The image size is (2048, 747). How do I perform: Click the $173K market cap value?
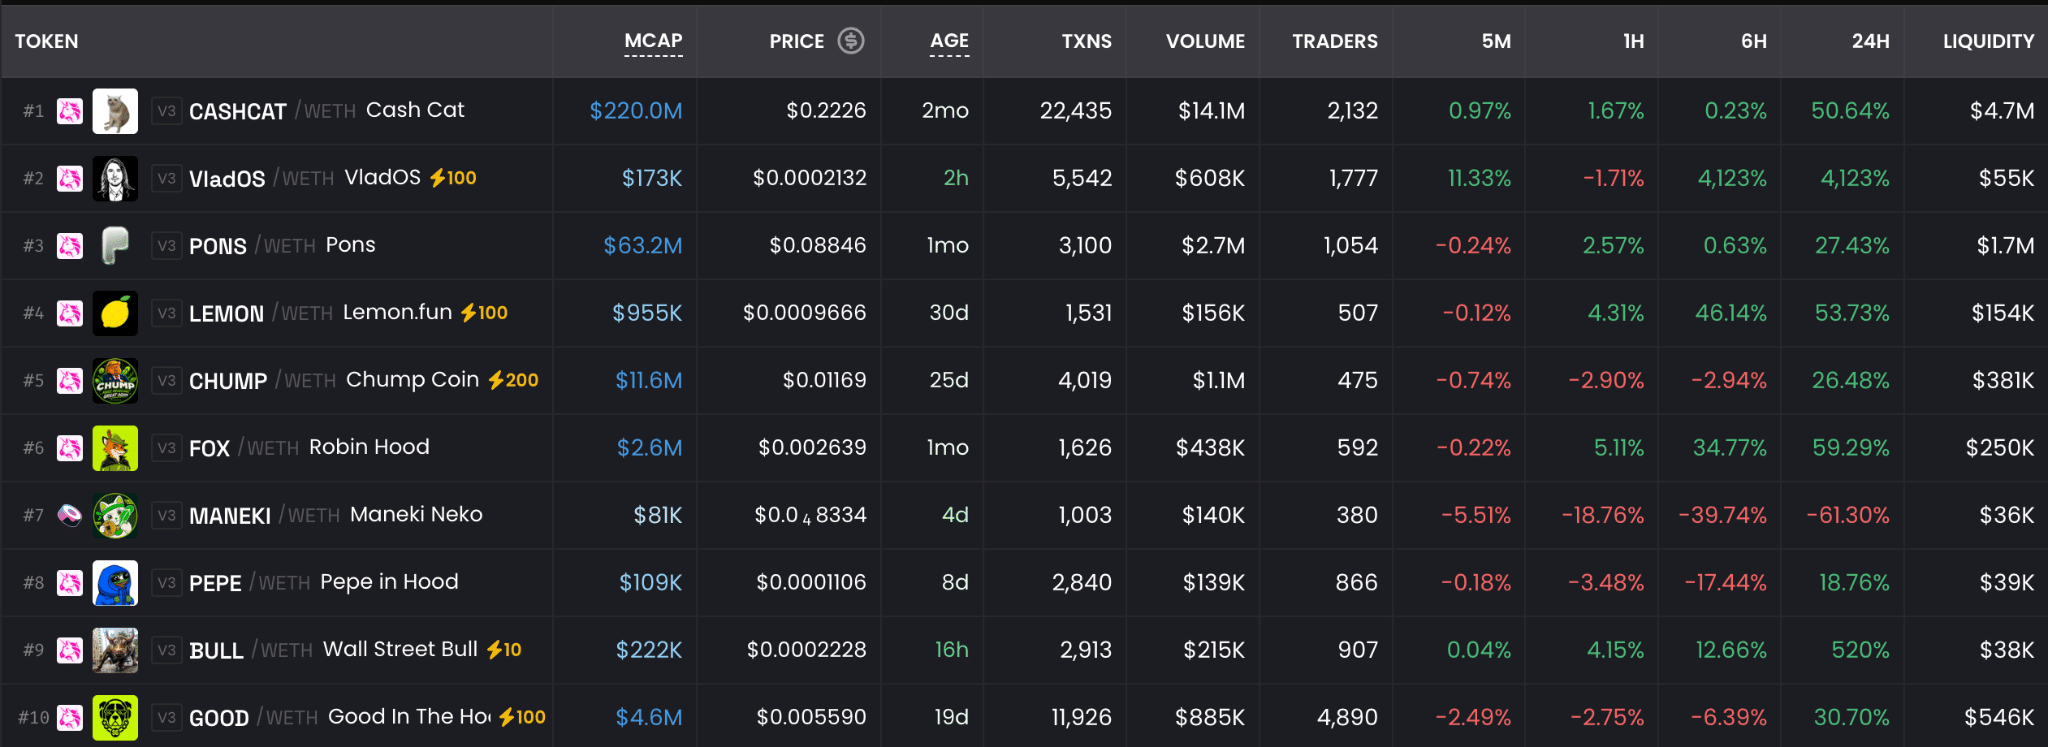click(x=652, y=178)
